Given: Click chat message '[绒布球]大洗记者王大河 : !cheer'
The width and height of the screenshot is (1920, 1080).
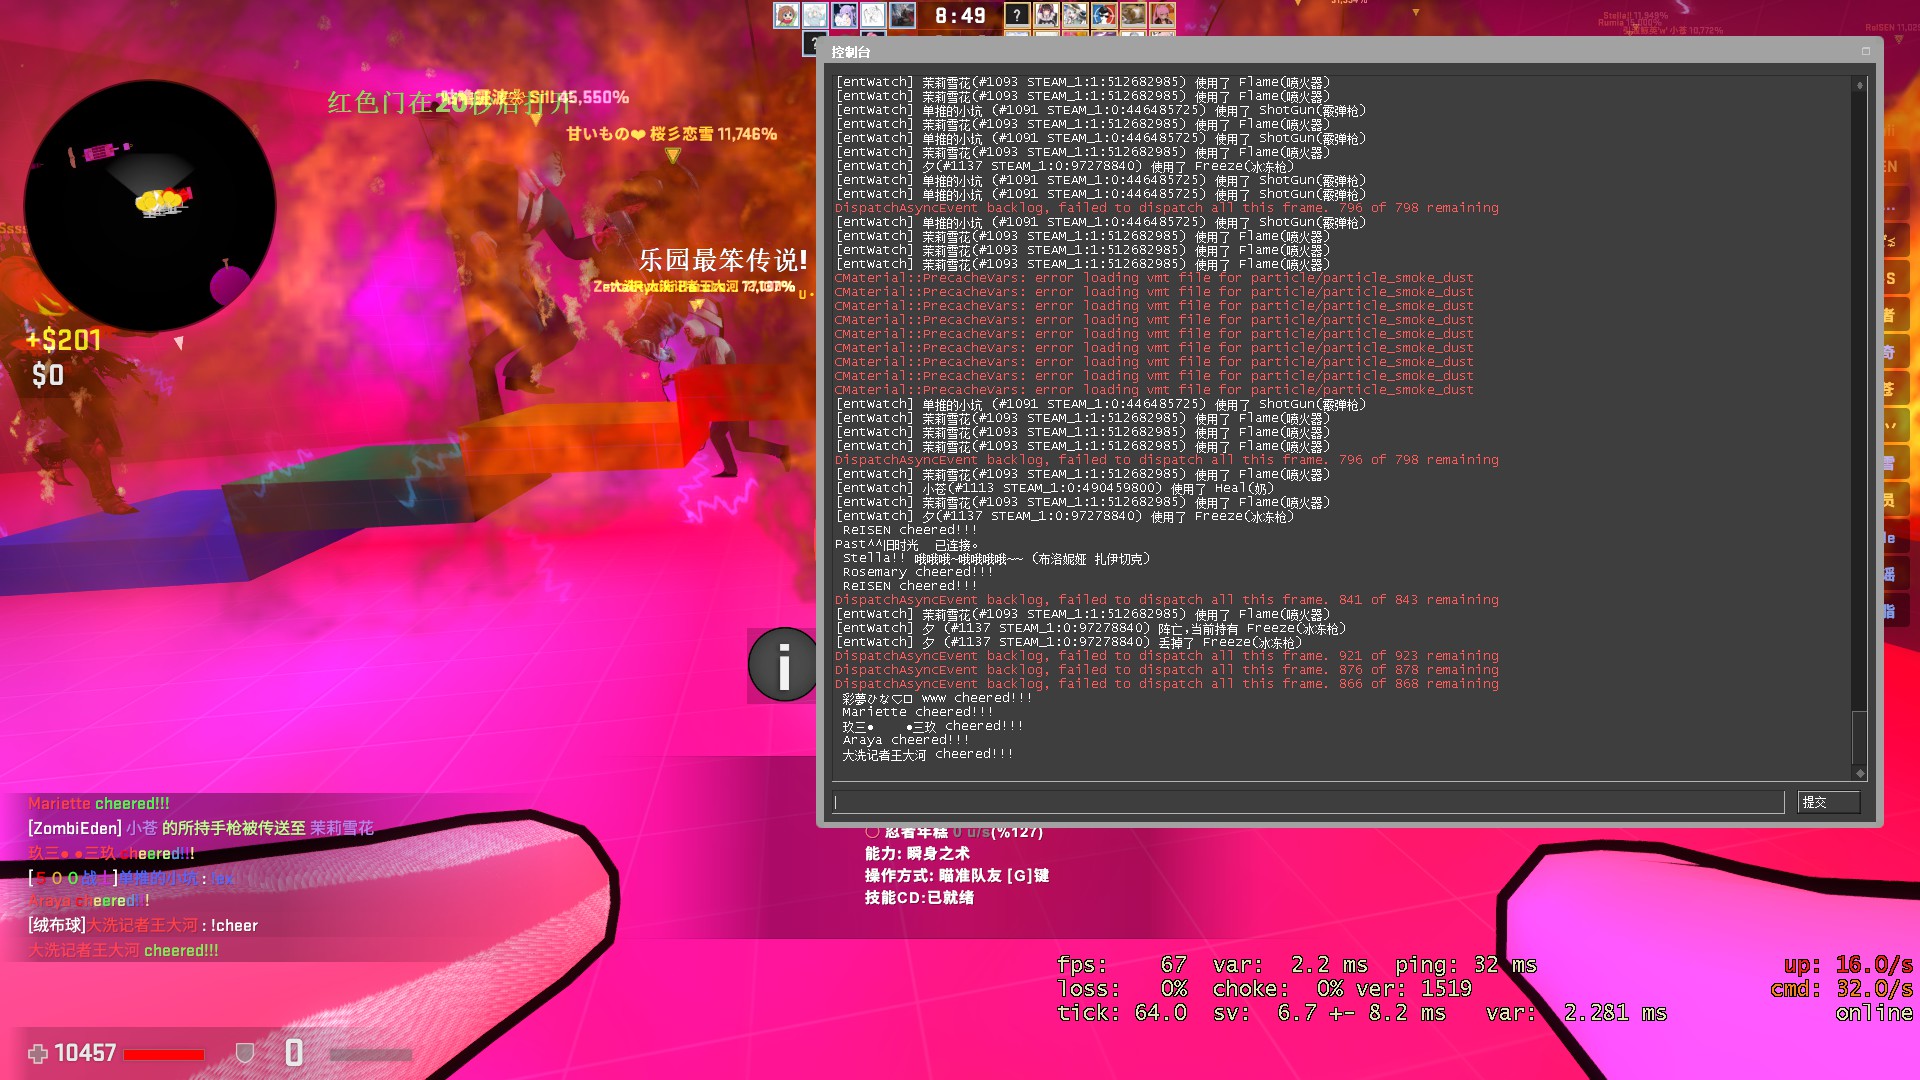Looking at the screenshot, I should tap(143, 926).
